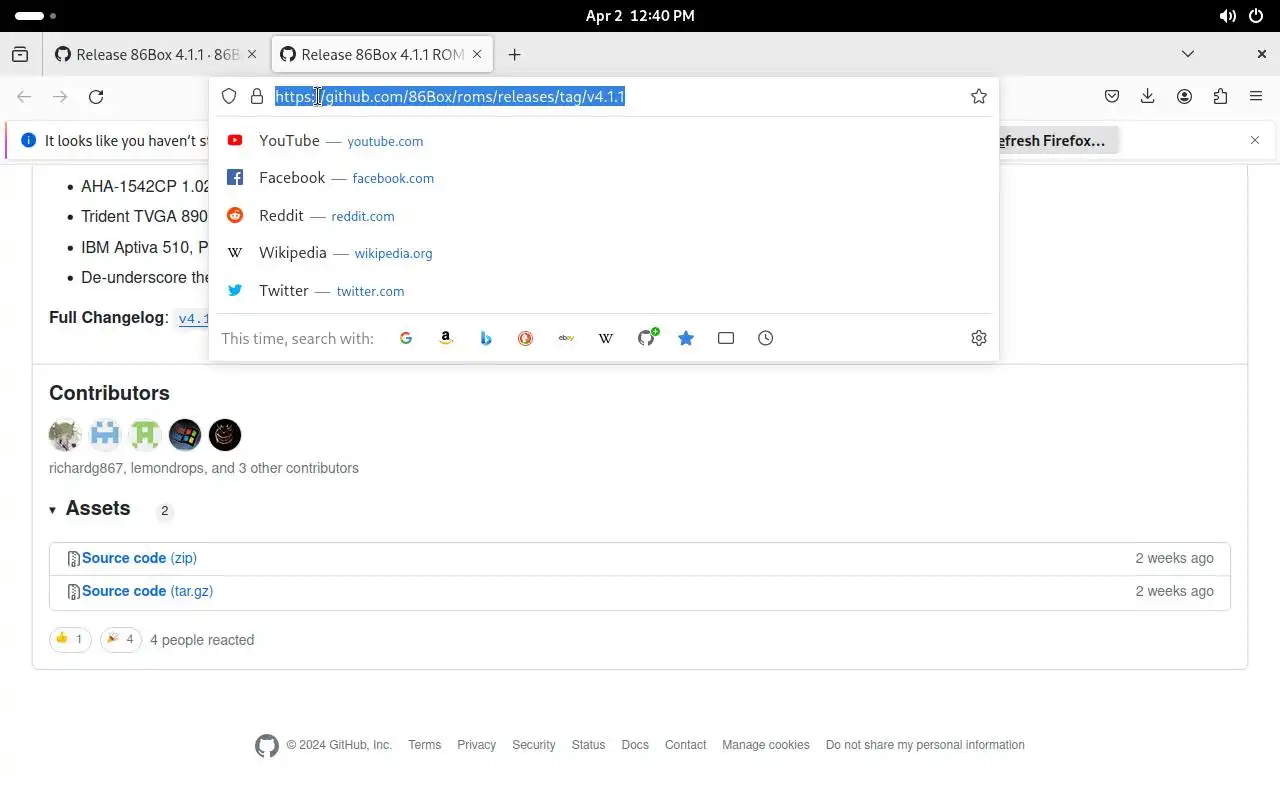Search history with clock icon
The width and height of the screenshot is (1280, 800).
coord(766,338)
